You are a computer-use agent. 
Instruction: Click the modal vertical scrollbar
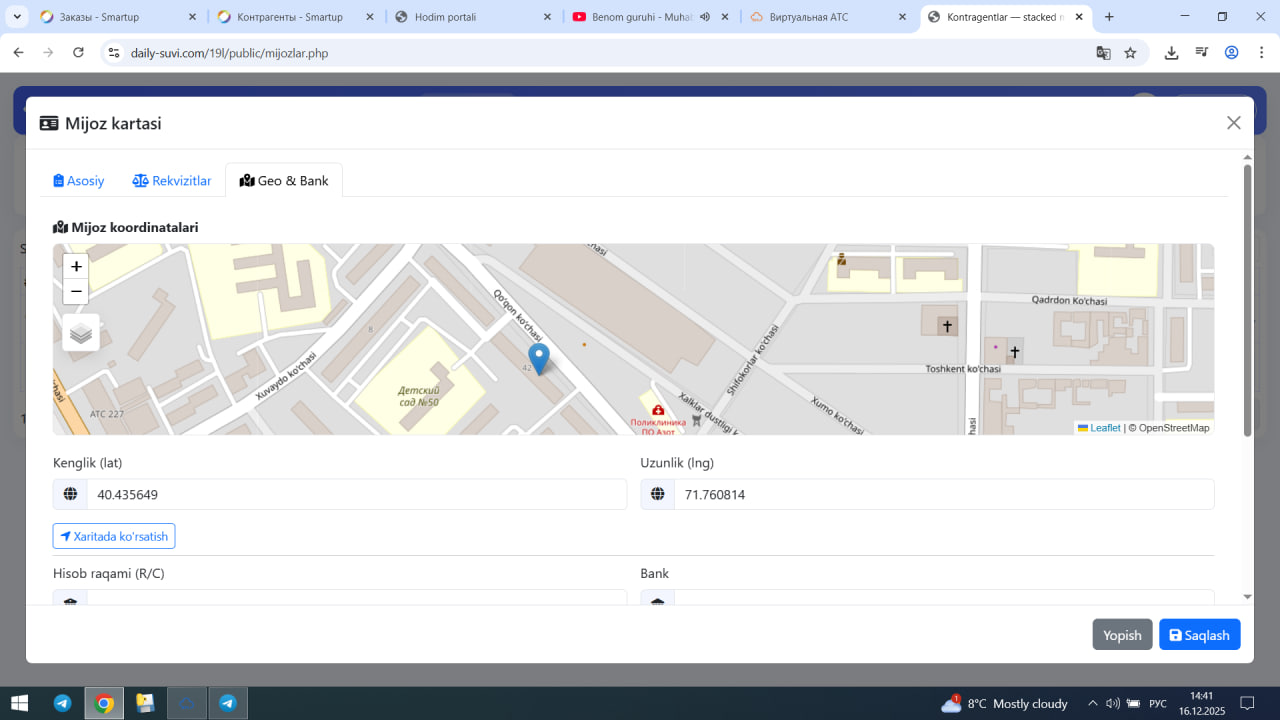[1247, 300]
